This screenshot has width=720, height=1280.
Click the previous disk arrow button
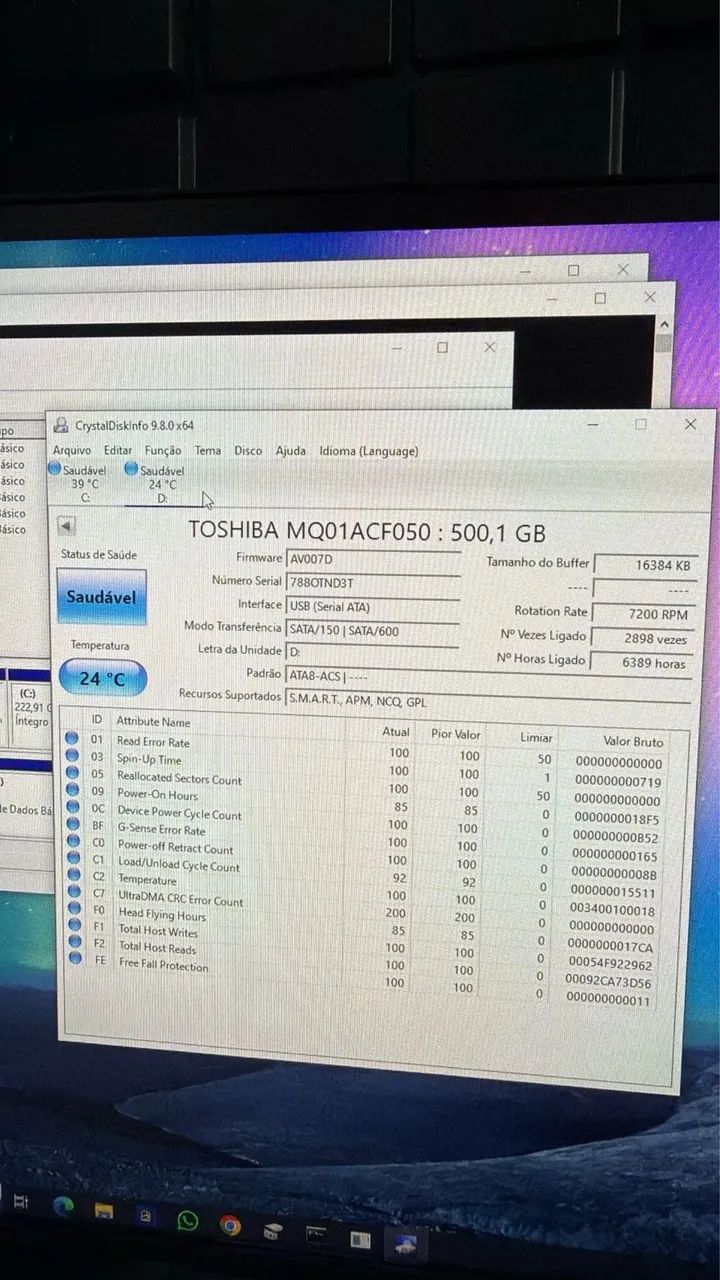pyautogui.click(x=66, y=525)
